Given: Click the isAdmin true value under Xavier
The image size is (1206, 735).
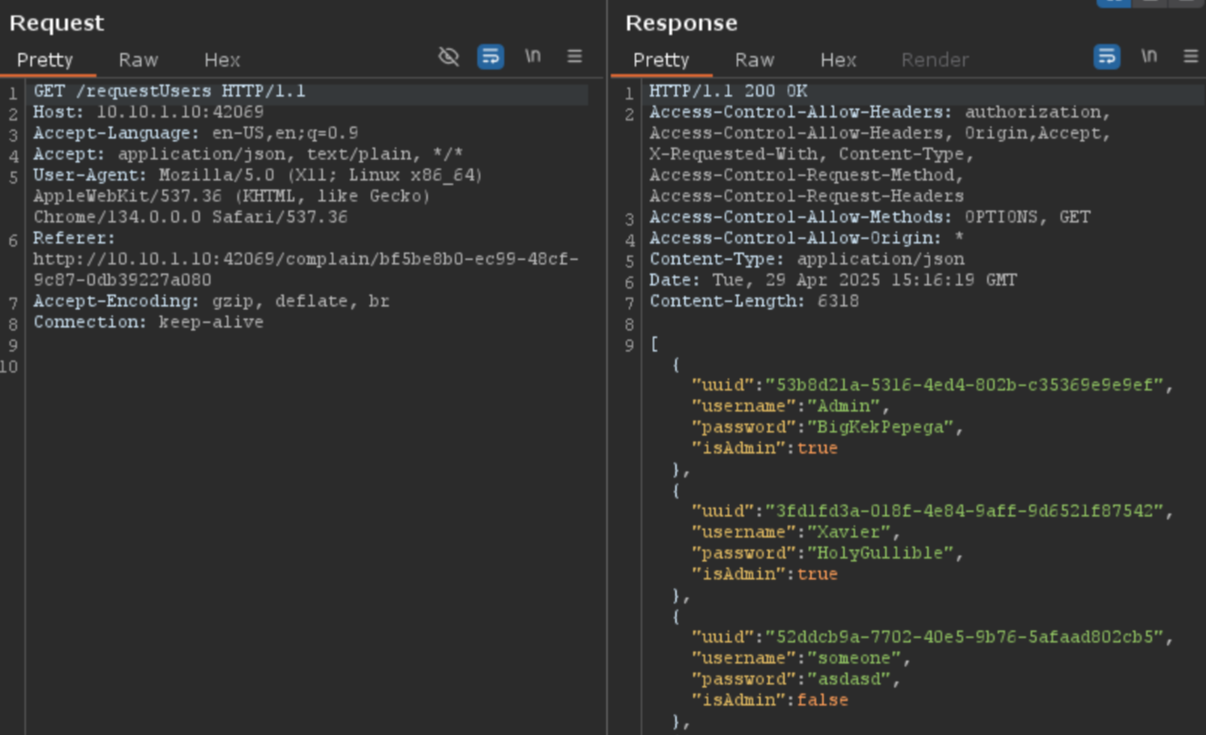Looking at the screenshot, I should pos(817,574).
